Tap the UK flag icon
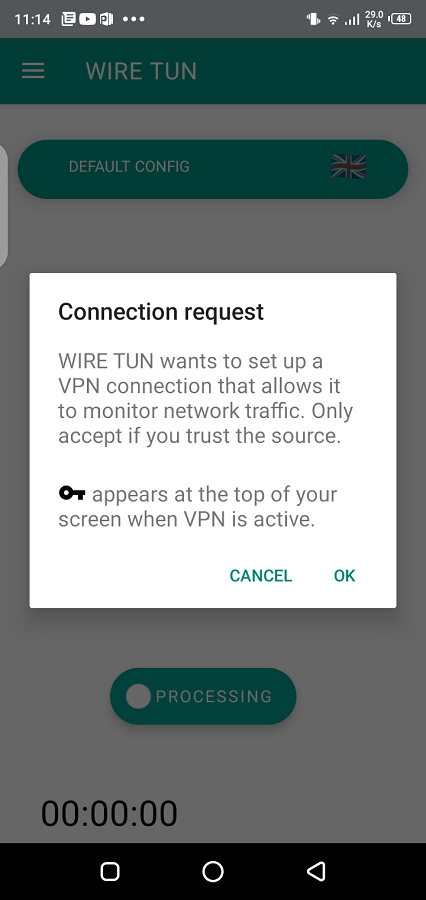This screenshot has height=900, width=426. pyautogui.click(x=348, y=166)
